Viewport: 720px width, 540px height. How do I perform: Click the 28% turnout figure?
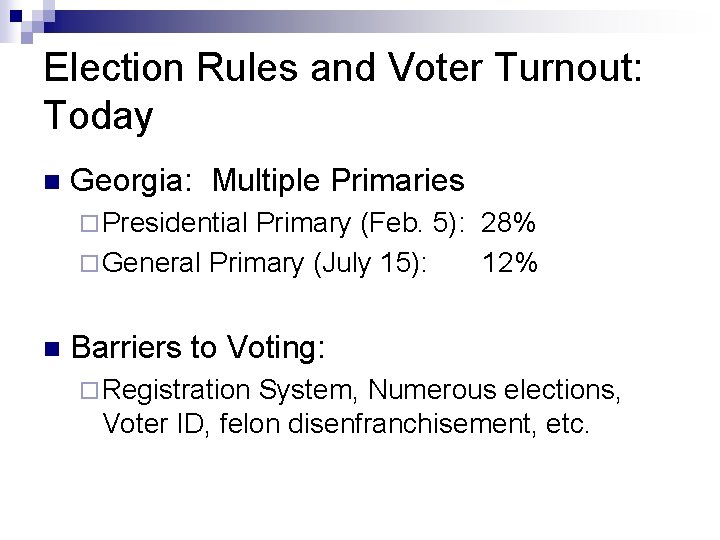click(512, 223)
